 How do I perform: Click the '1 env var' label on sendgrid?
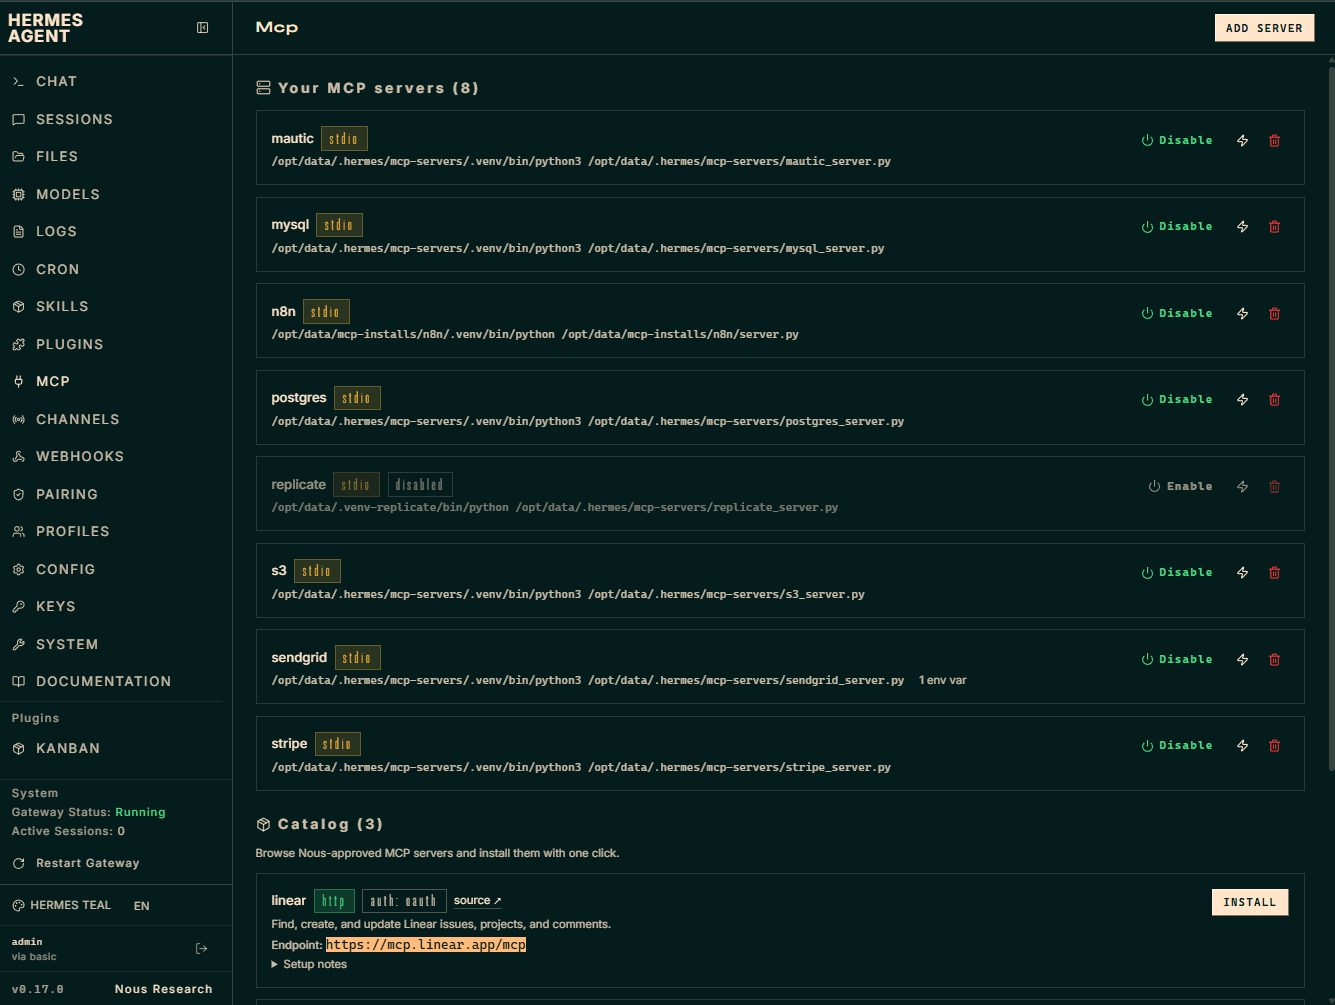click(943, 681)
